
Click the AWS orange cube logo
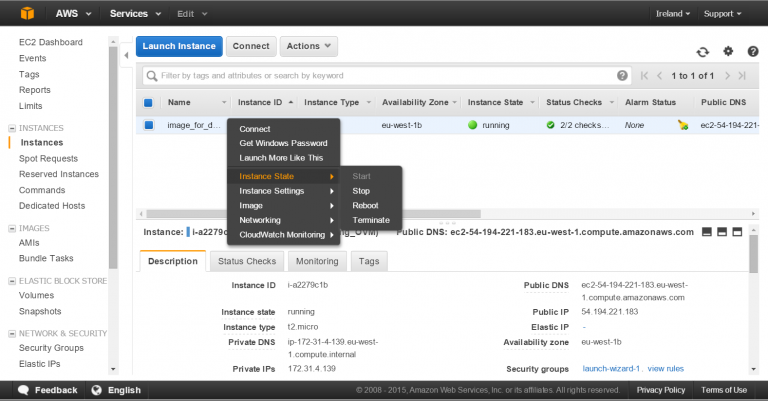pyautogui.click(x=27, y=13)
